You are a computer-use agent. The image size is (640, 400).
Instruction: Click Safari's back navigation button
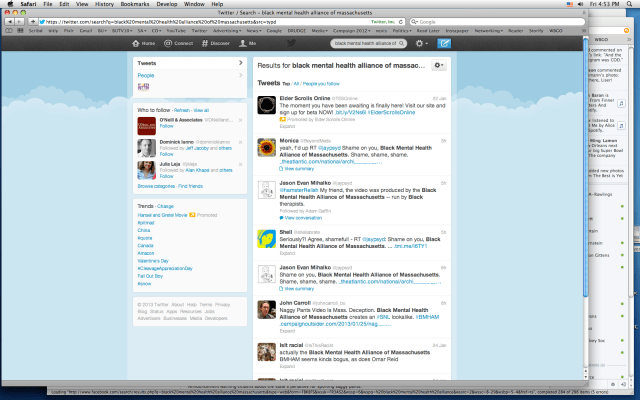coord(8,20)
